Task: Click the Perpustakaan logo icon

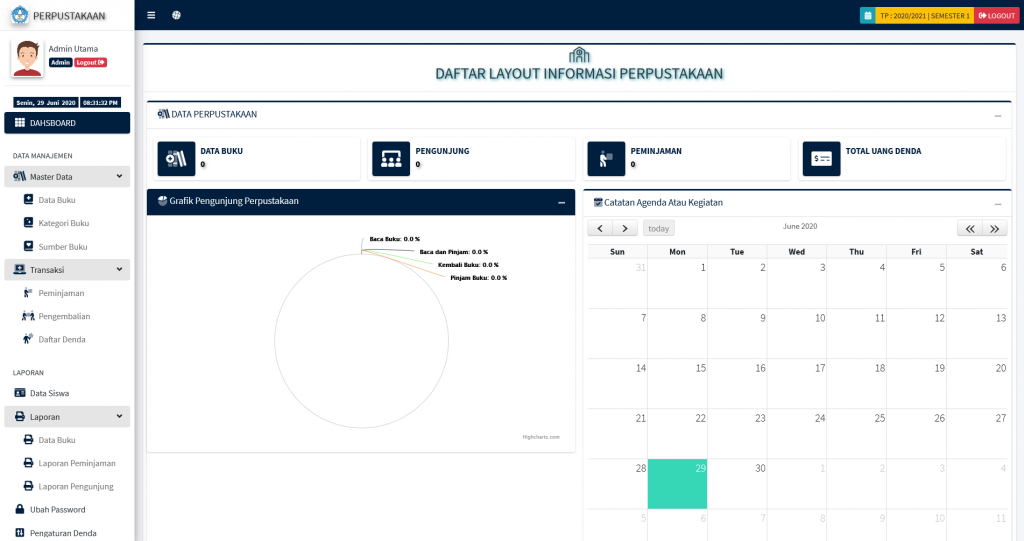Action: 20,15
